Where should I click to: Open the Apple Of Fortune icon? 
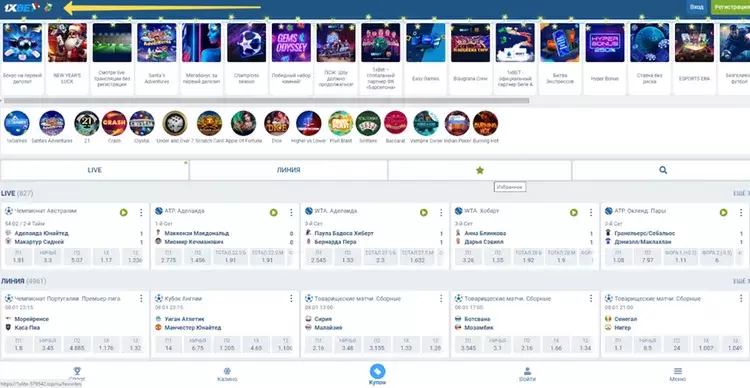(x=243, y=123)
